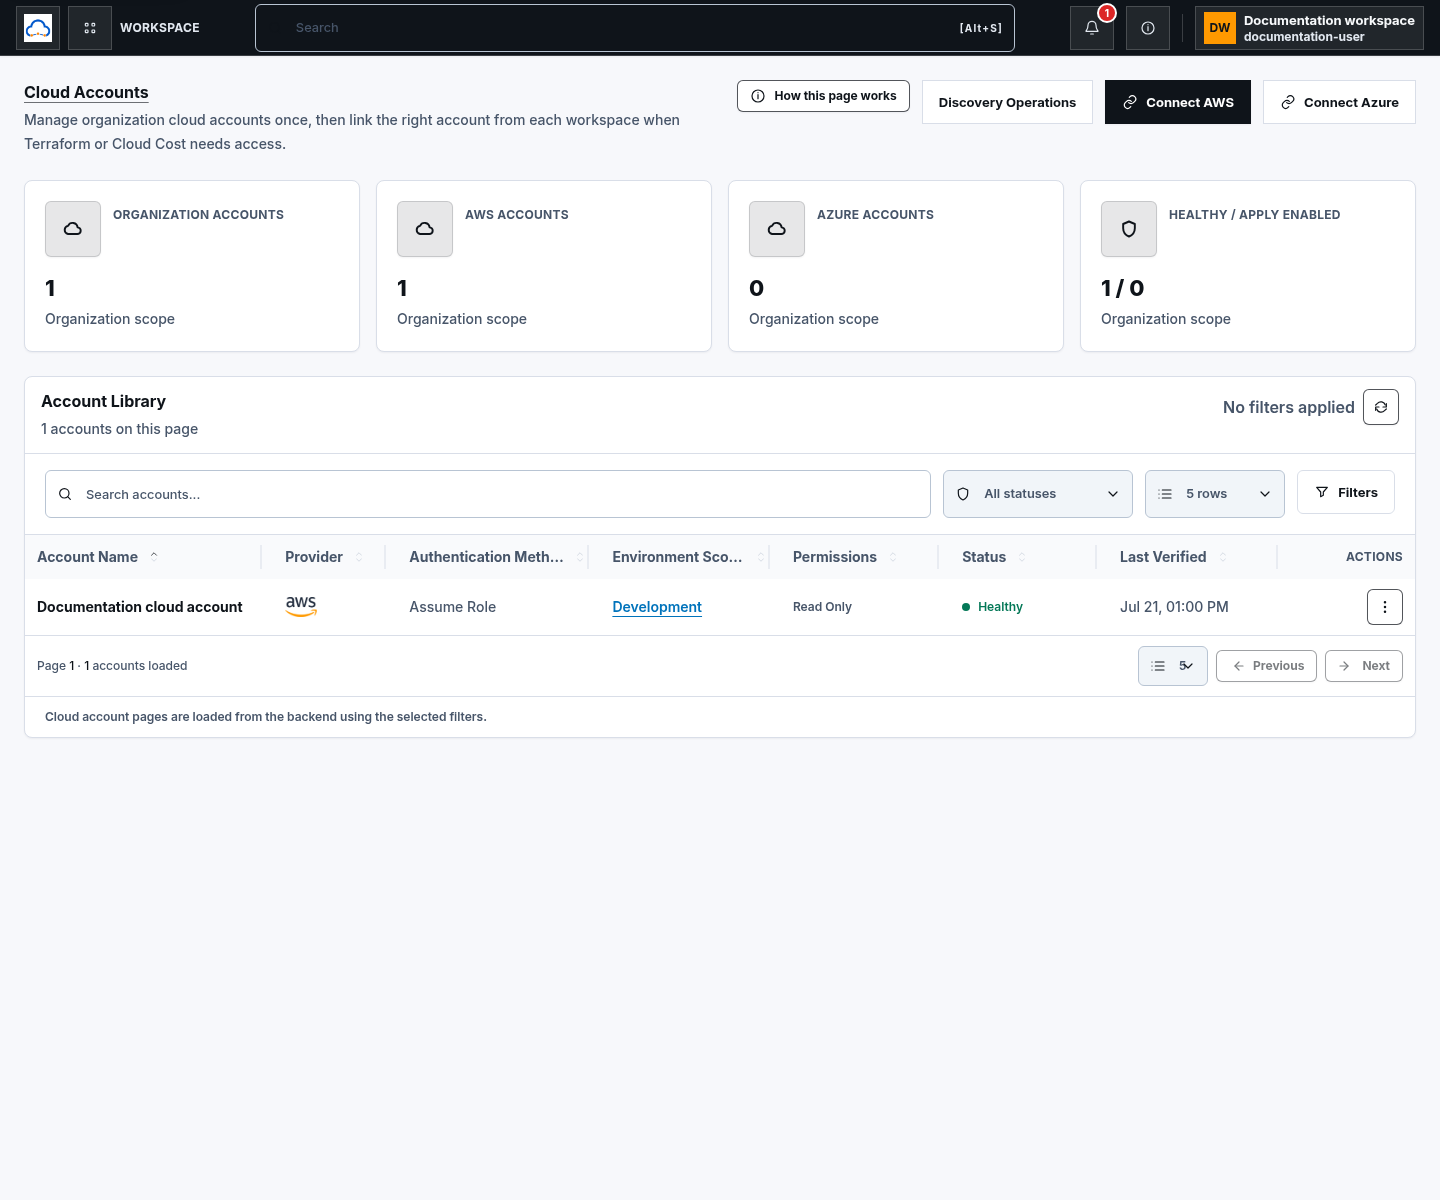The image size is (1440, 1200).
Task: Click the Last Verified column header
Action: (1163, 557)
